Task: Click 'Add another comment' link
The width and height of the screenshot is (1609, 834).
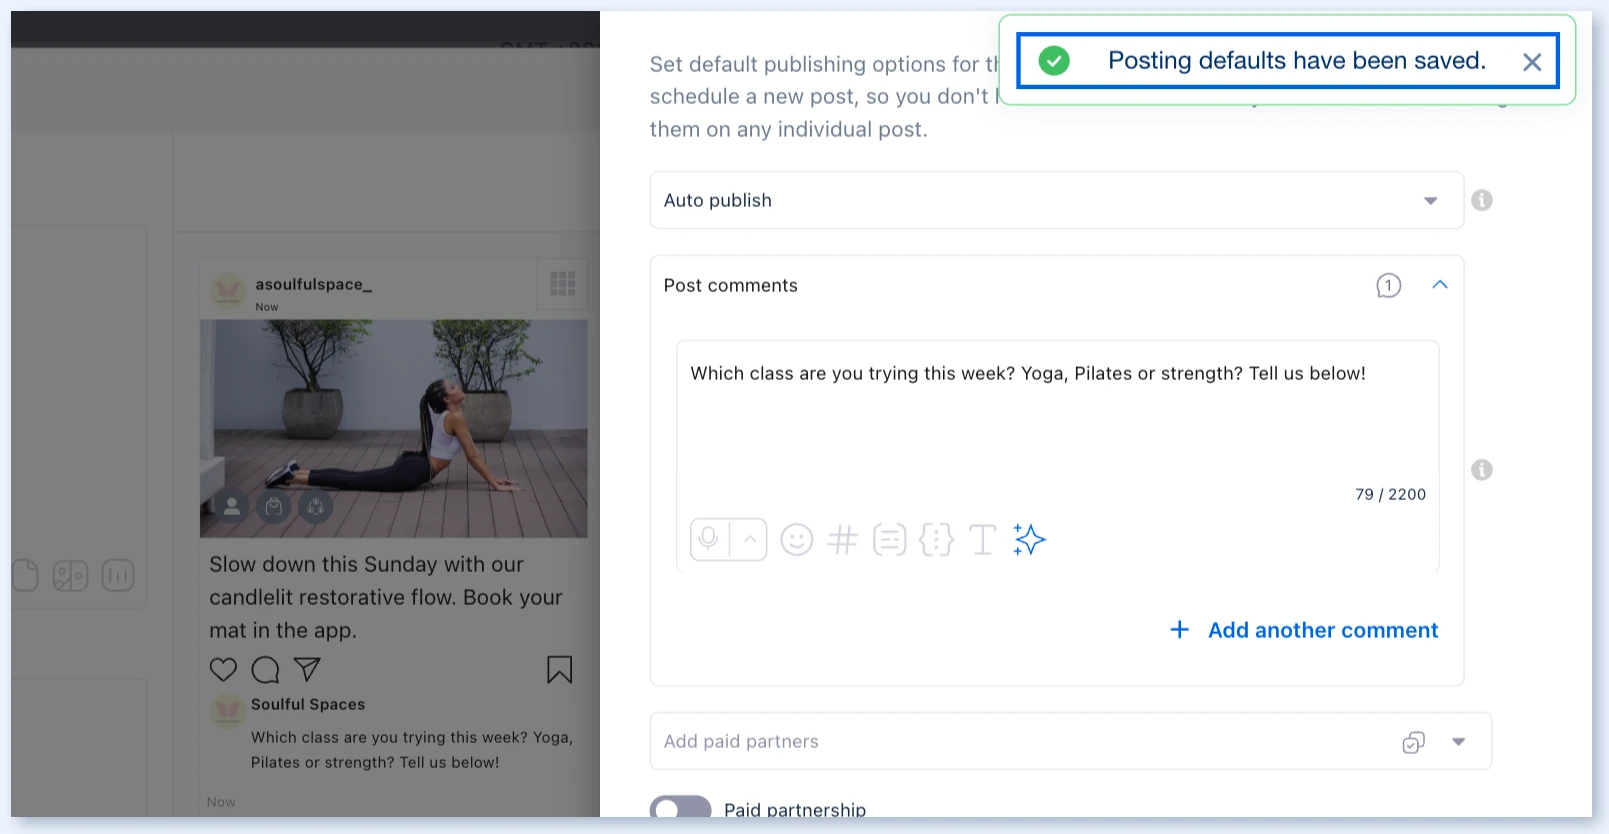Action: click(1304, 630)
